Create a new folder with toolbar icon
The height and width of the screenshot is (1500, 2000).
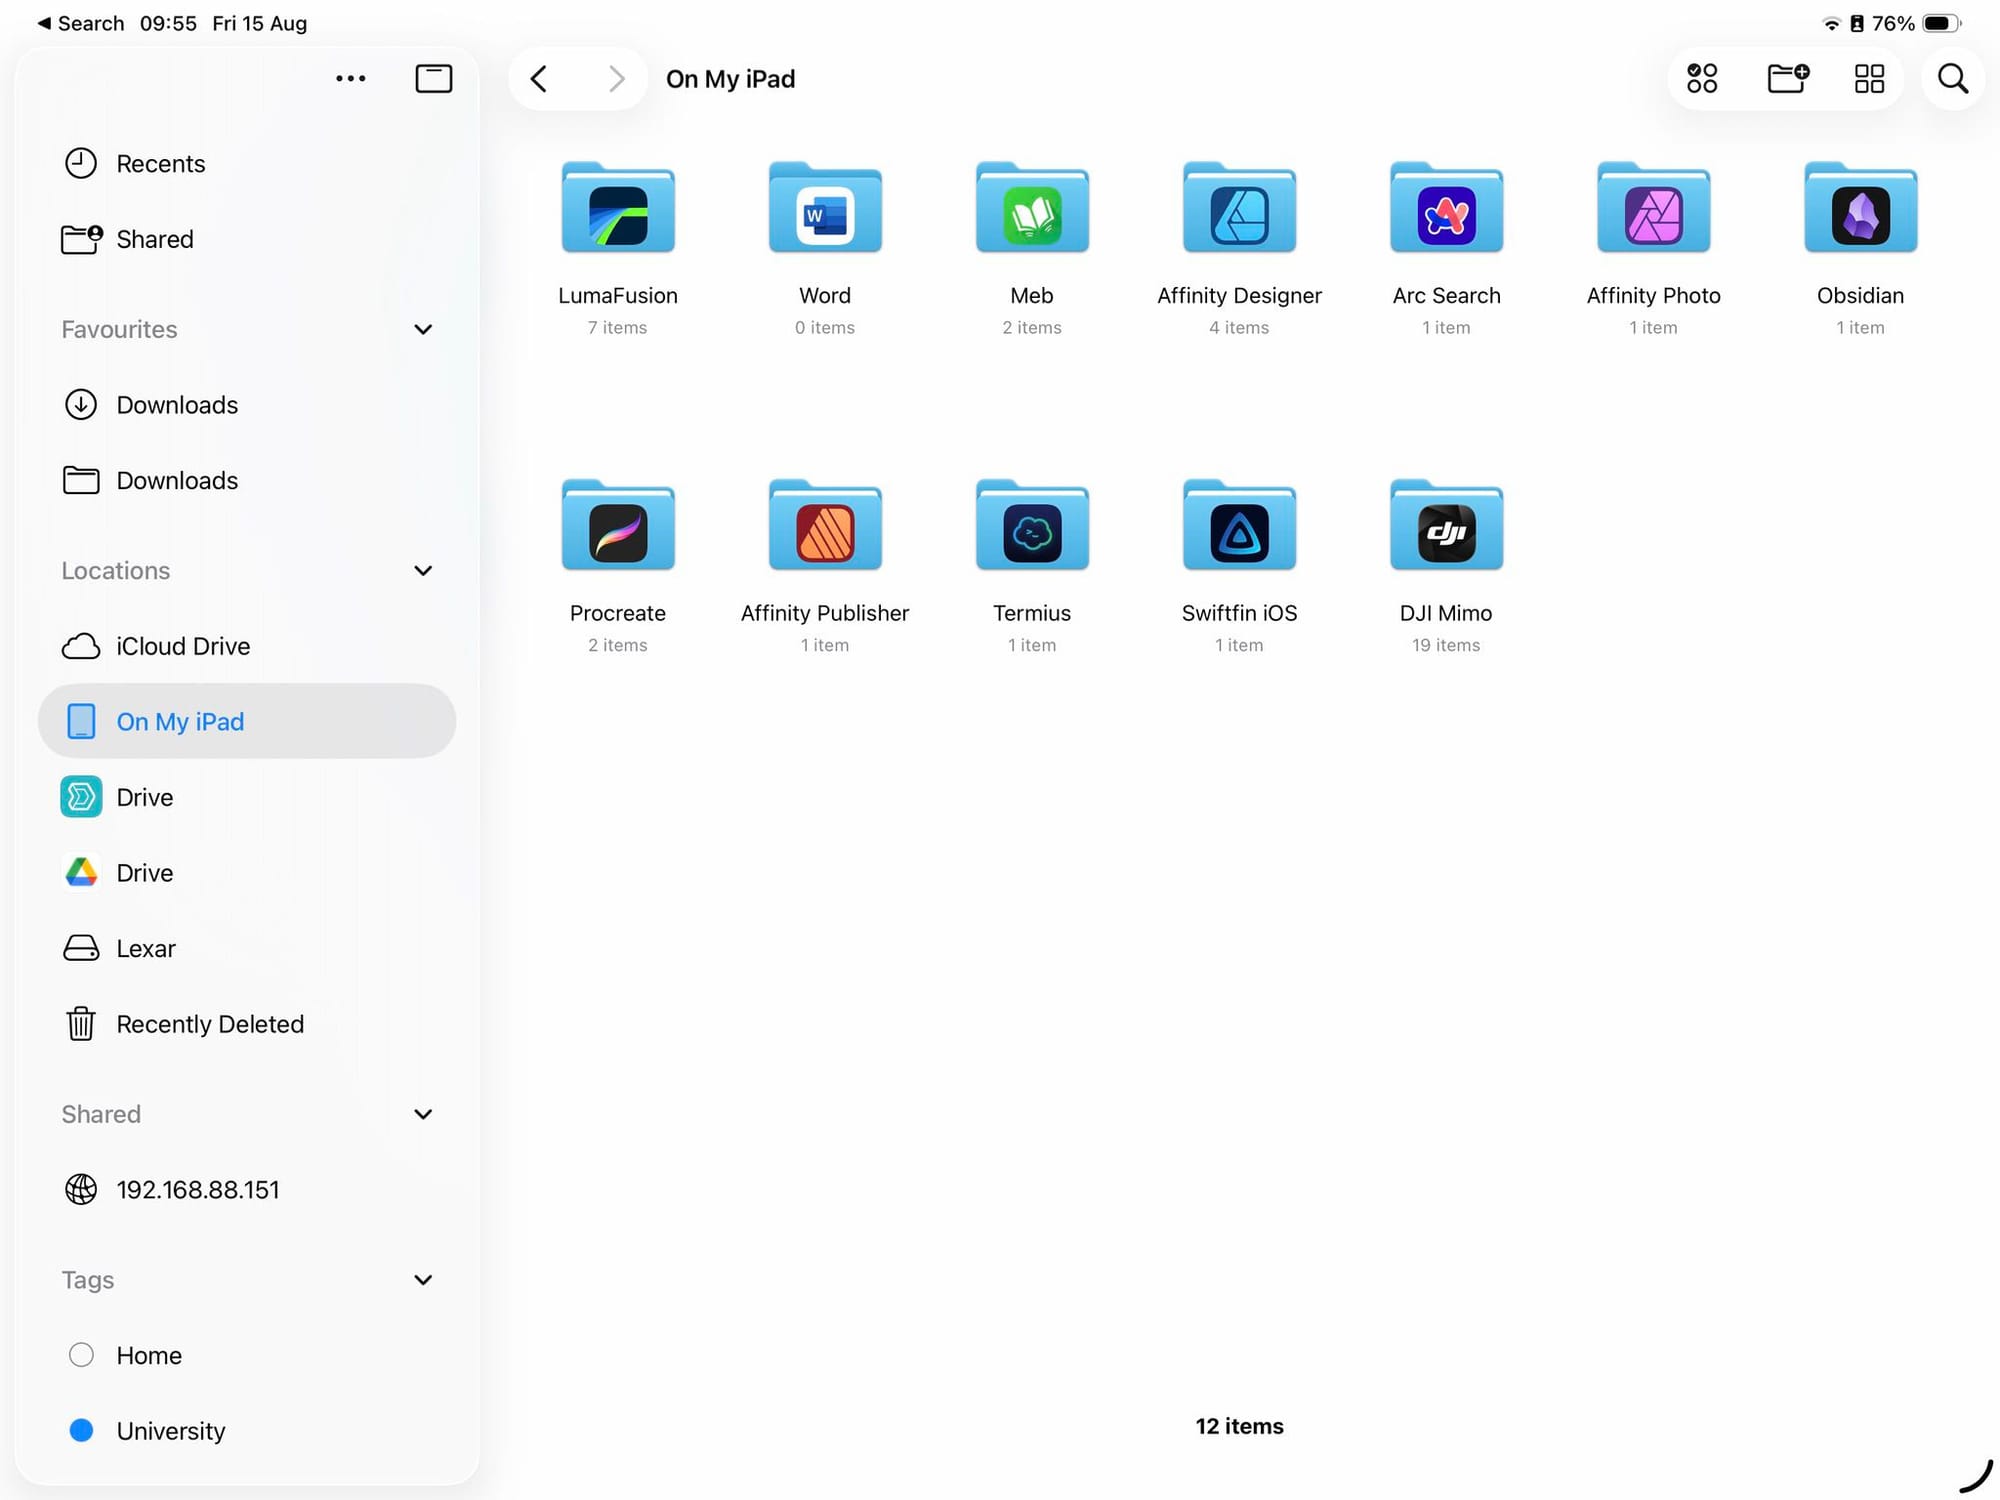pyautogui.click(x=1787, y=78)
